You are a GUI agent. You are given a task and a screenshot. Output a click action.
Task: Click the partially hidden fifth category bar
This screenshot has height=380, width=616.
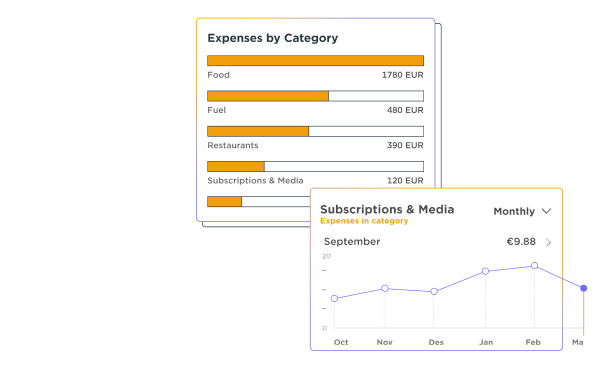(259, 202)
